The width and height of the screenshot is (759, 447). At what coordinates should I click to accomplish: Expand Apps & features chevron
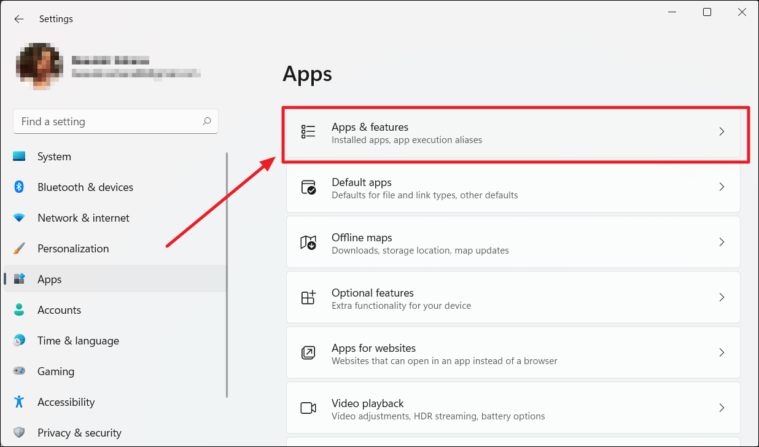pos(721,132)
